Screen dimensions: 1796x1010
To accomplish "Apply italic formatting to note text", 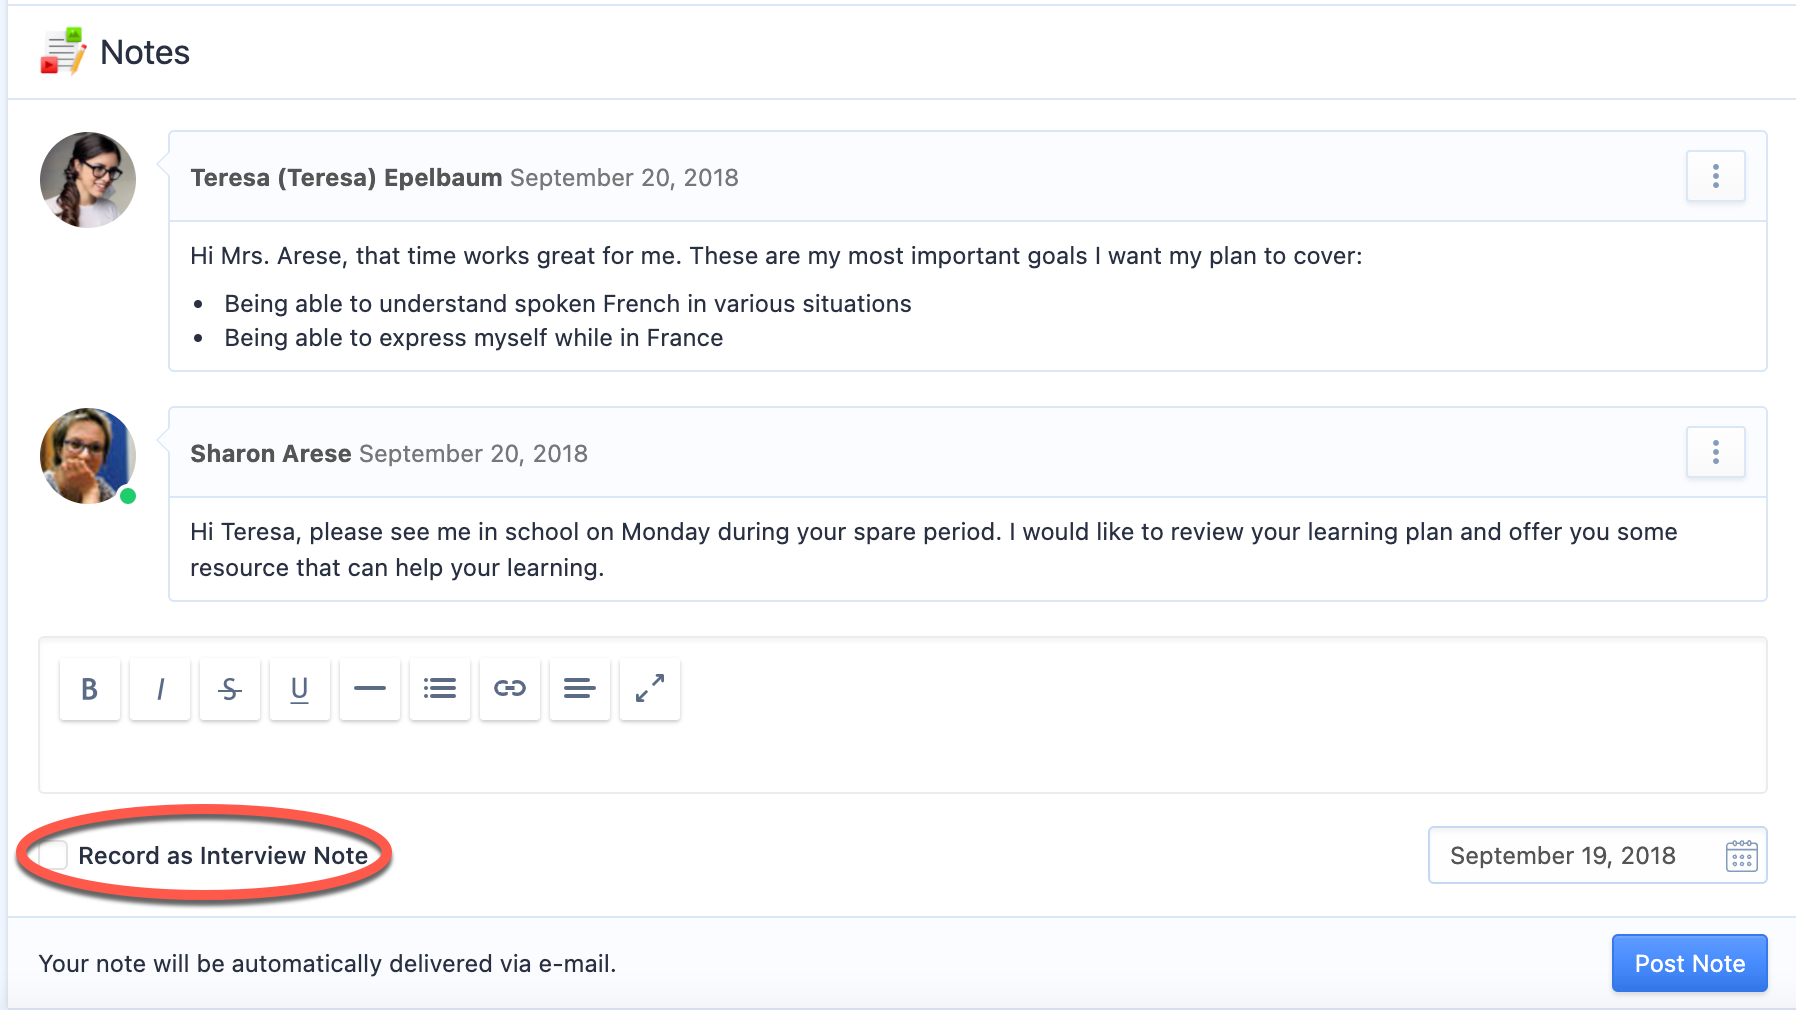I will coord(160,689).
